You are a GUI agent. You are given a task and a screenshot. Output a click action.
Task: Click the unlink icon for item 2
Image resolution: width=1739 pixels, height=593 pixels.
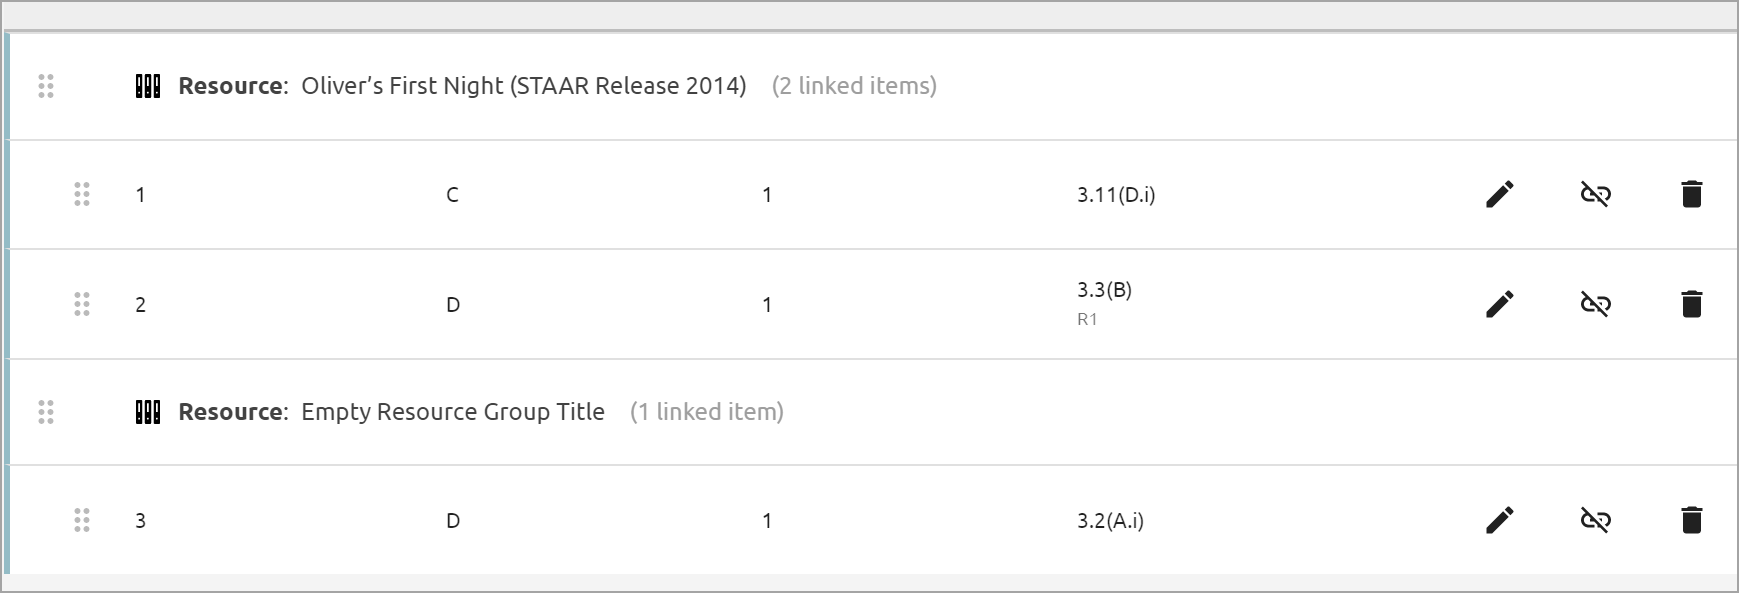click(x=1595, y=304)
